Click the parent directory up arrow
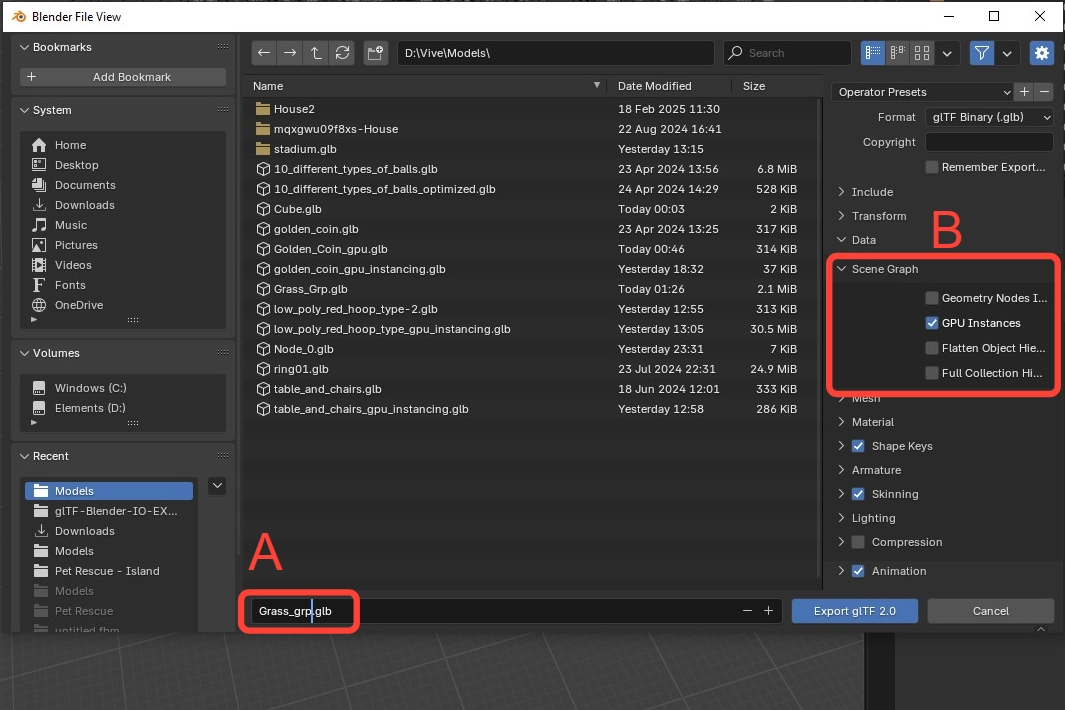 coord(316,53)
